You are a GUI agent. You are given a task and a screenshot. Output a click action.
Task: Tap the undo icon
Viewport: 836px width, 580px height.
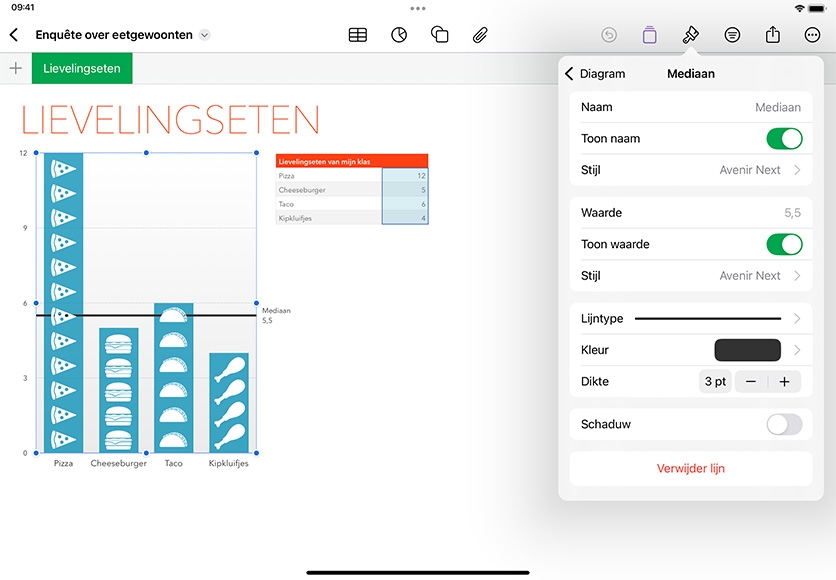[x=609, y=35]
